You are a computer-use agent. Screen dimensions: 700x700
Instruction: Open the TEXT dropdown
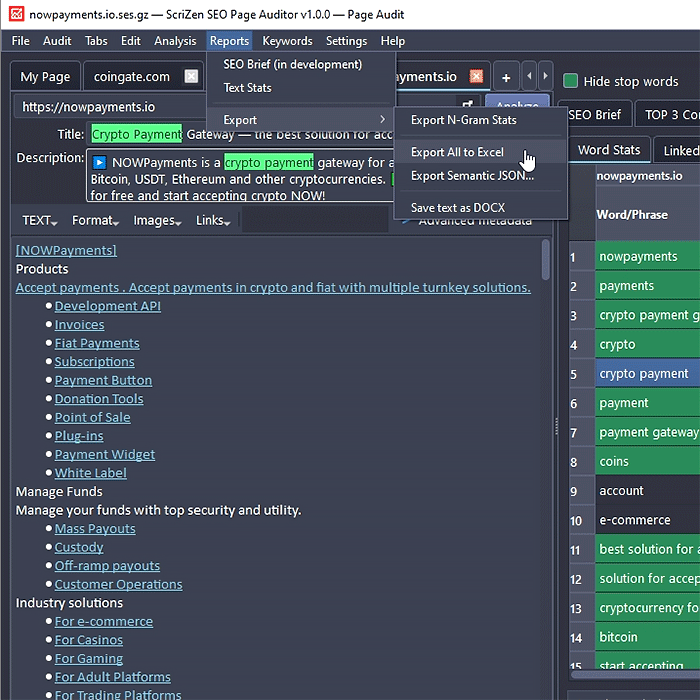point(40,220)
